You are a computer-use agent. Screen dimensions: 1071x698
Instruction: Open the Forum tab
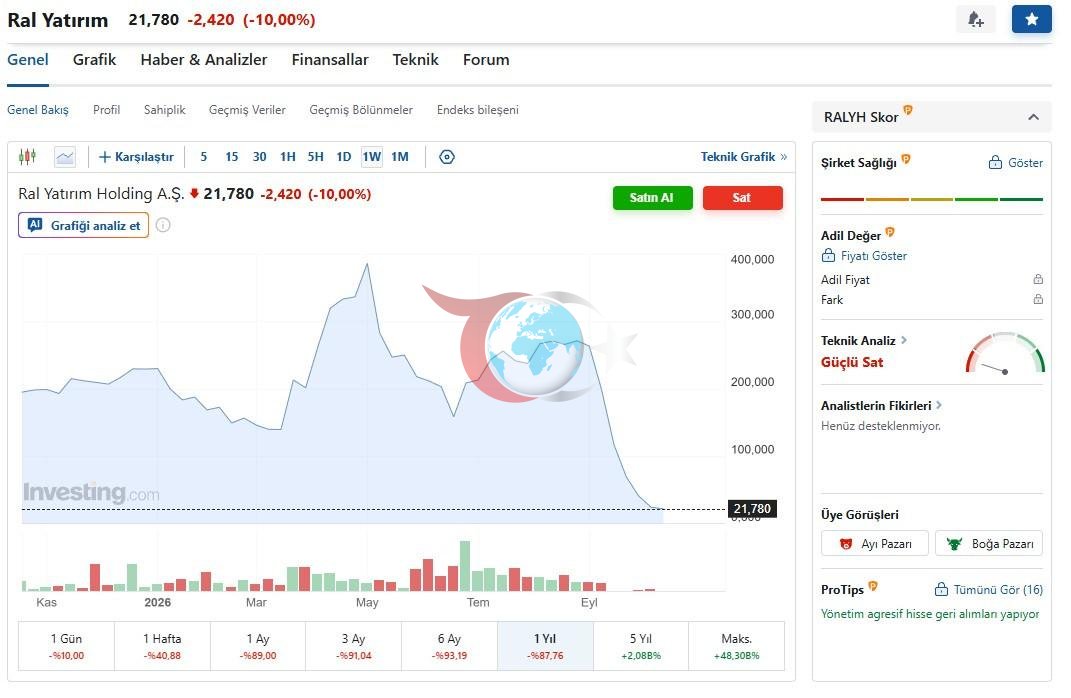486,60
